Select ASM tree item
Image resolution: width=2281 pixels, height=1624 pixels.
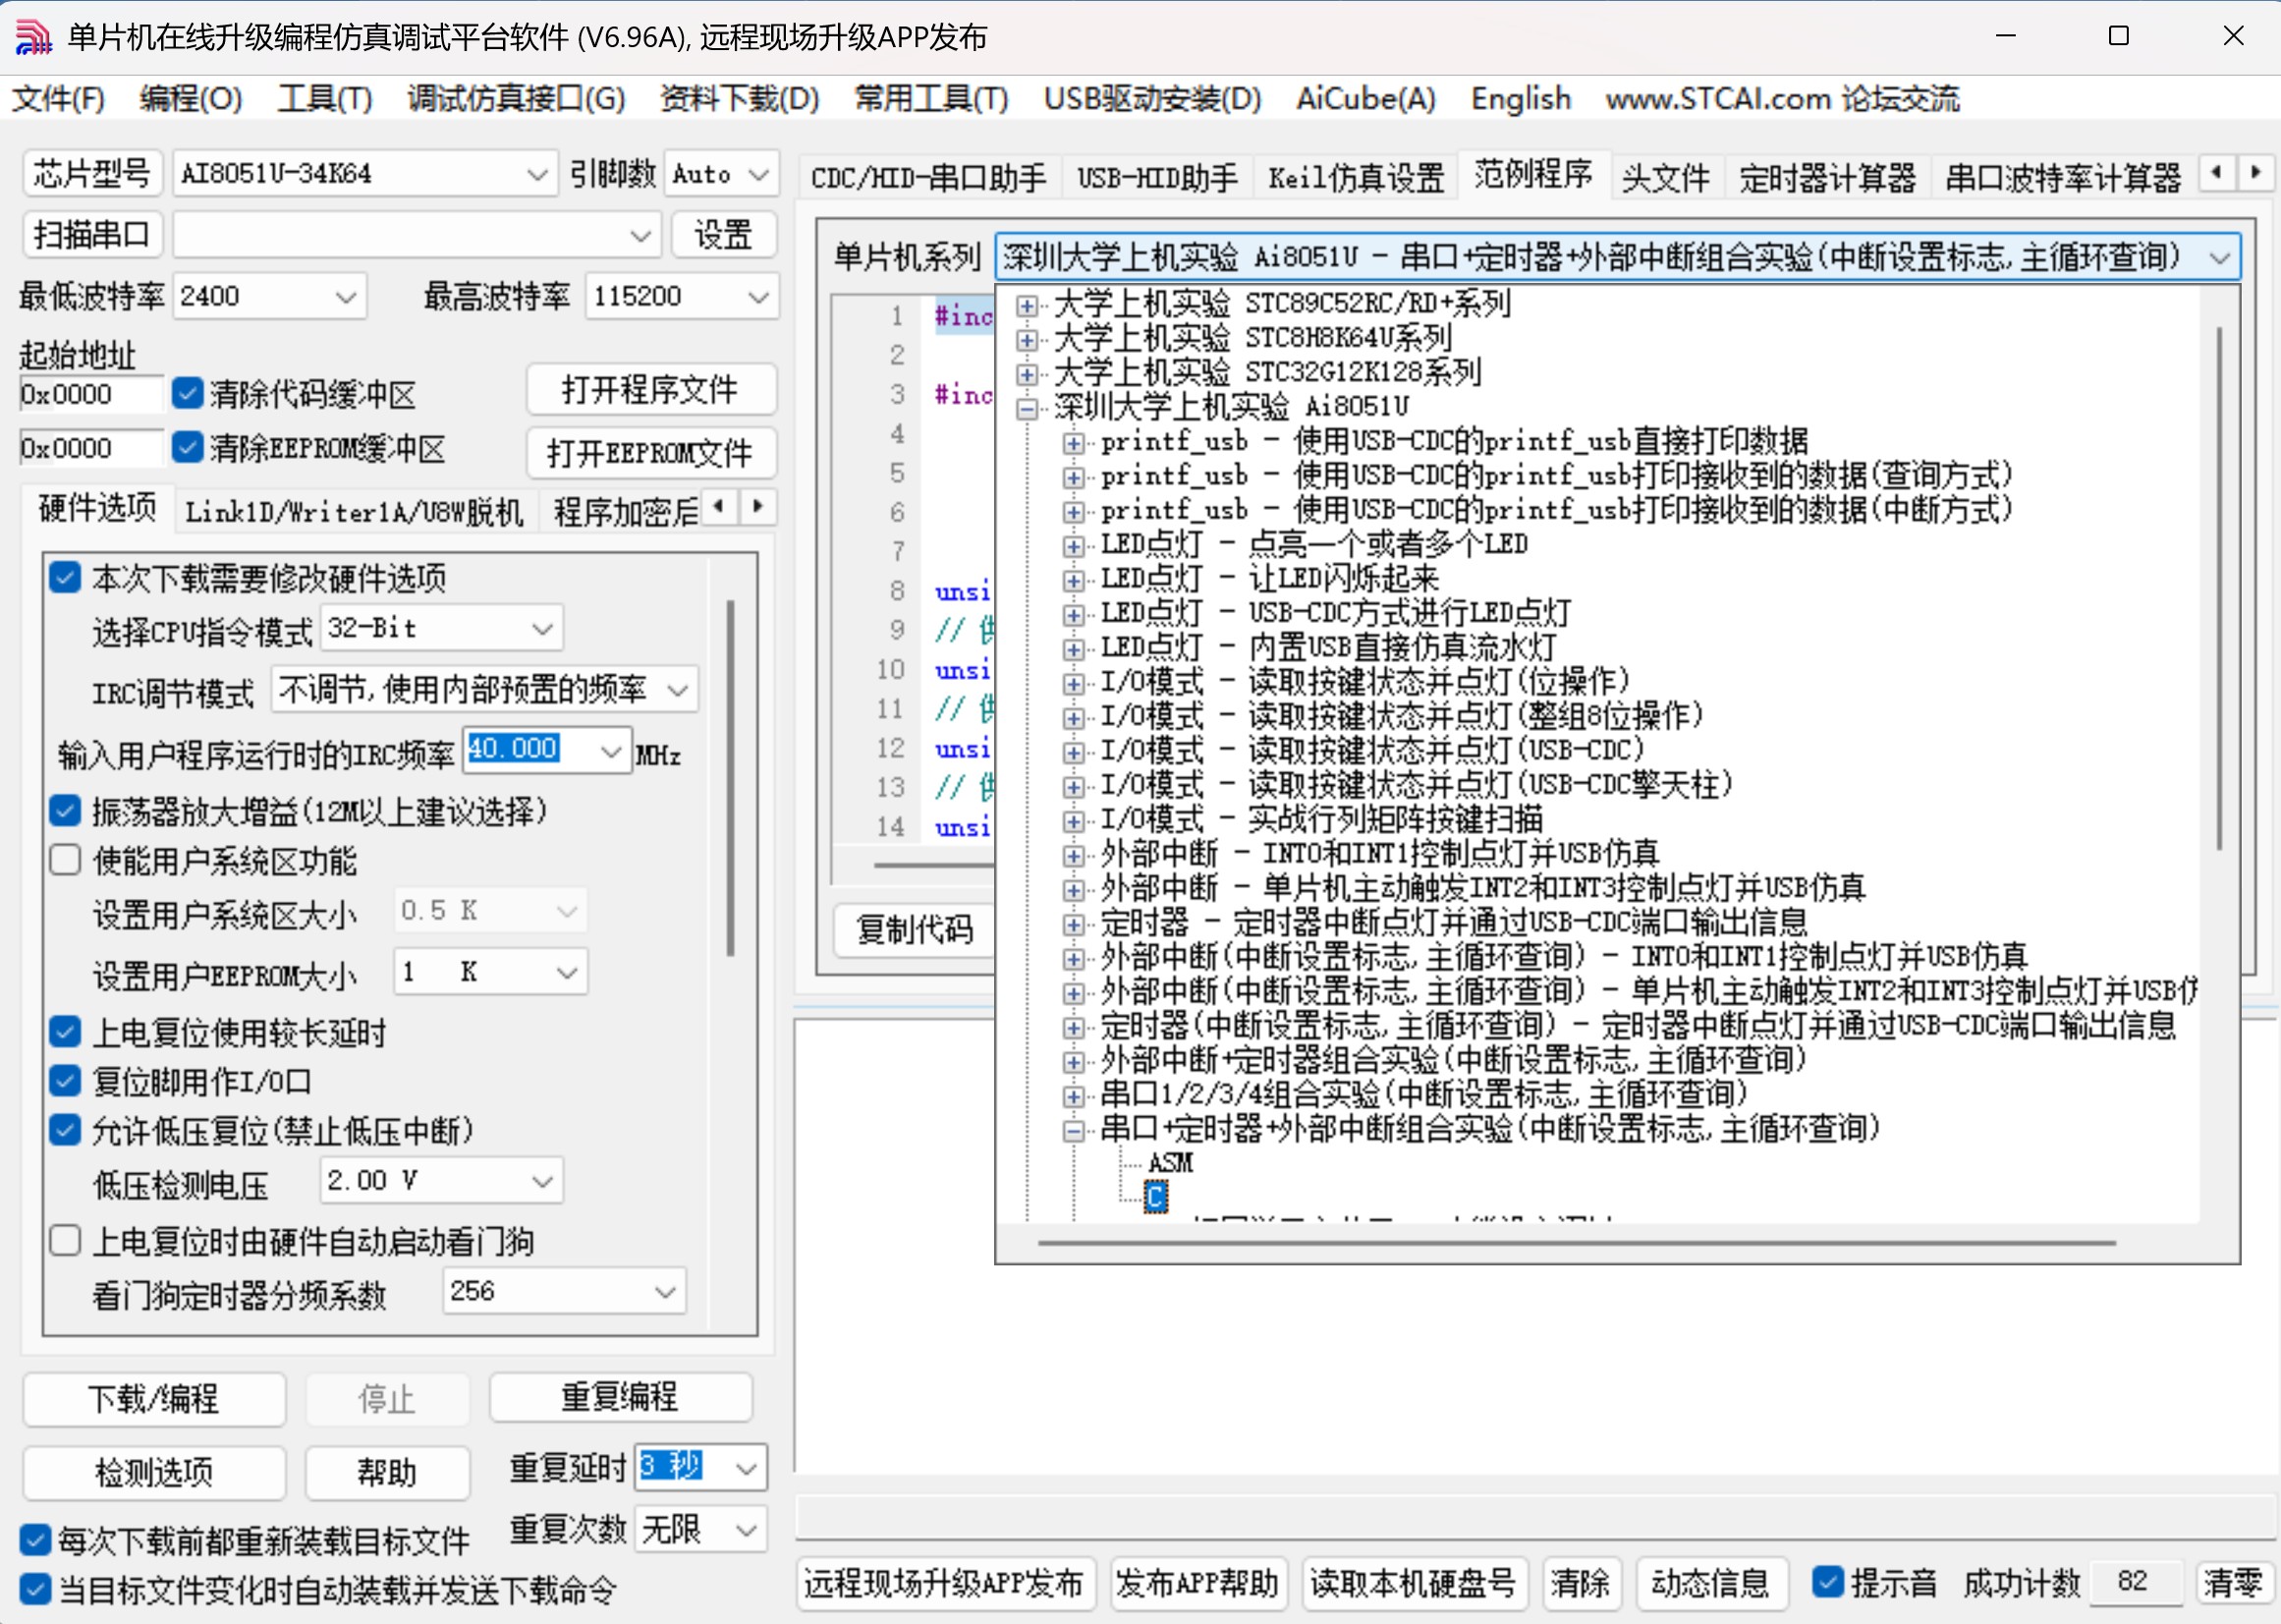(1170, 1163)
